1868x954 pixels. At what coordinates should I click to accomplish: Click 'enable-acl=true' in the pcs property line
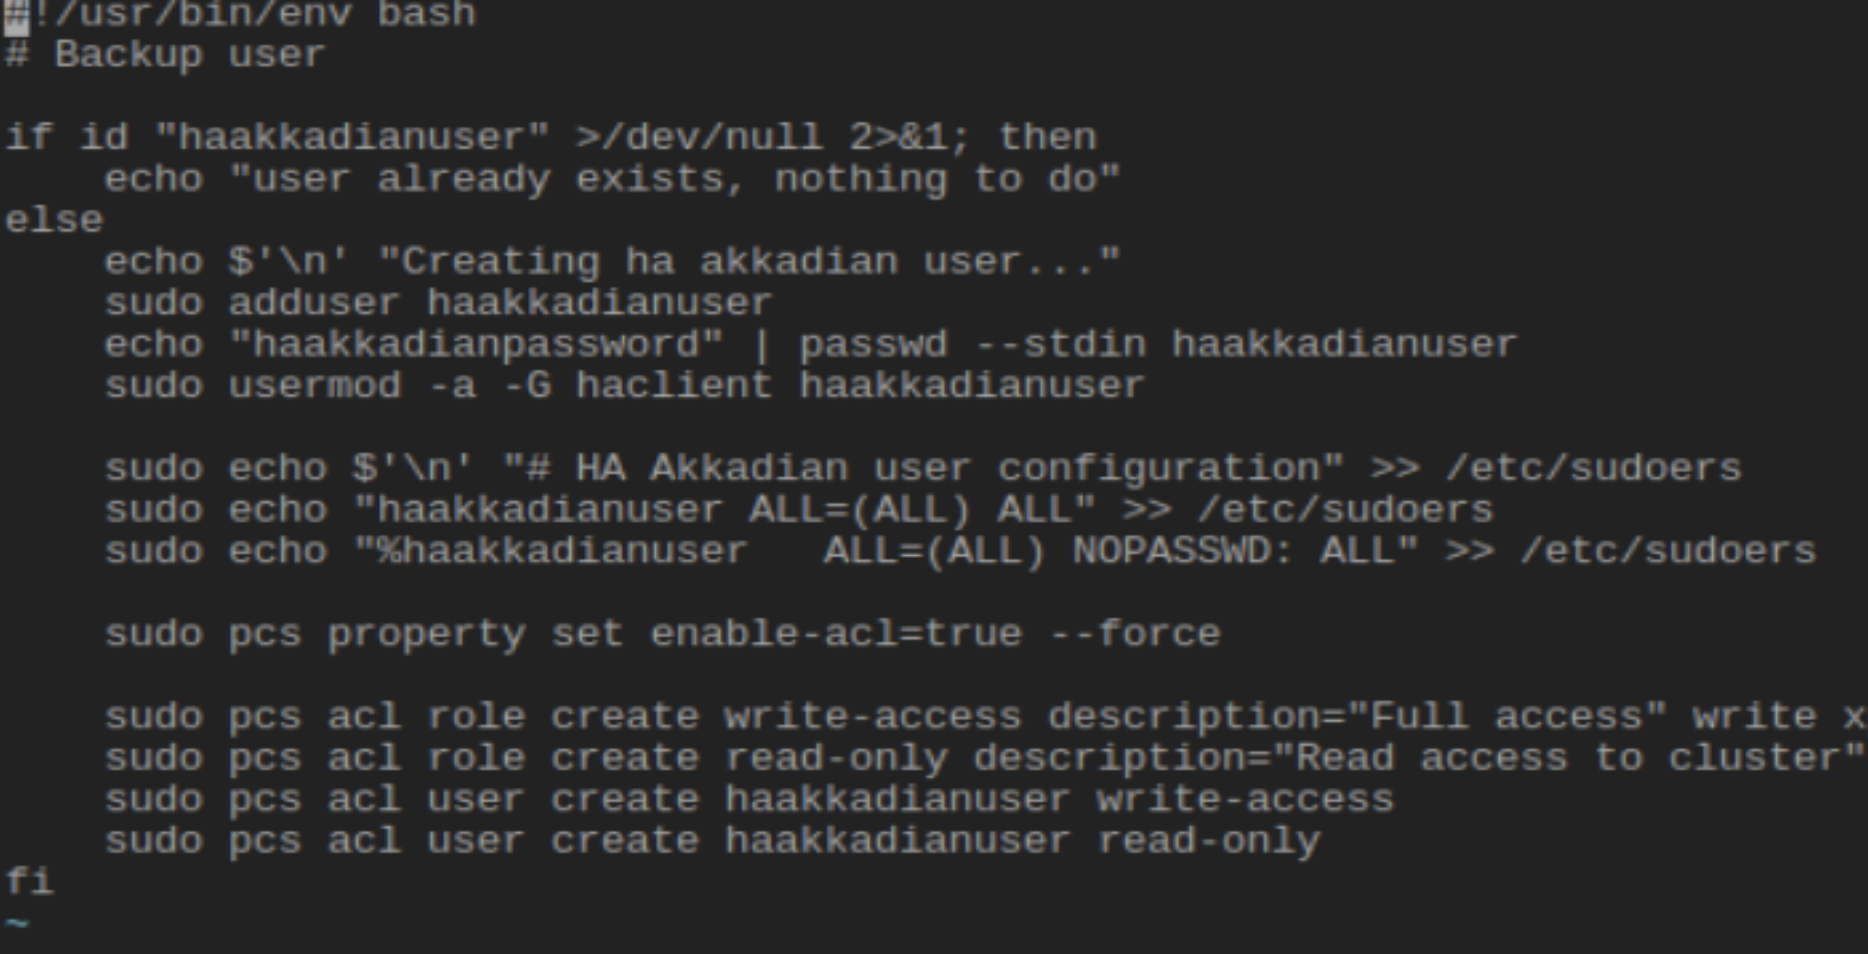(836, 634)
